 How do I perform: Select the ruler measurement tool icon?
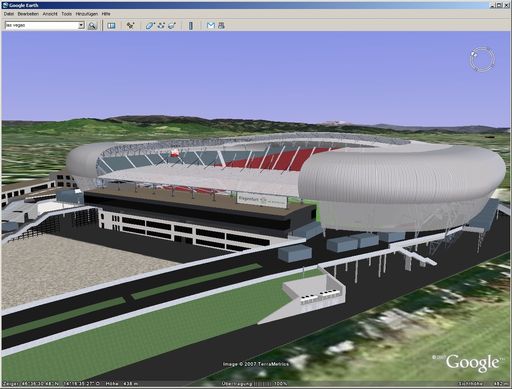(191, 26)
